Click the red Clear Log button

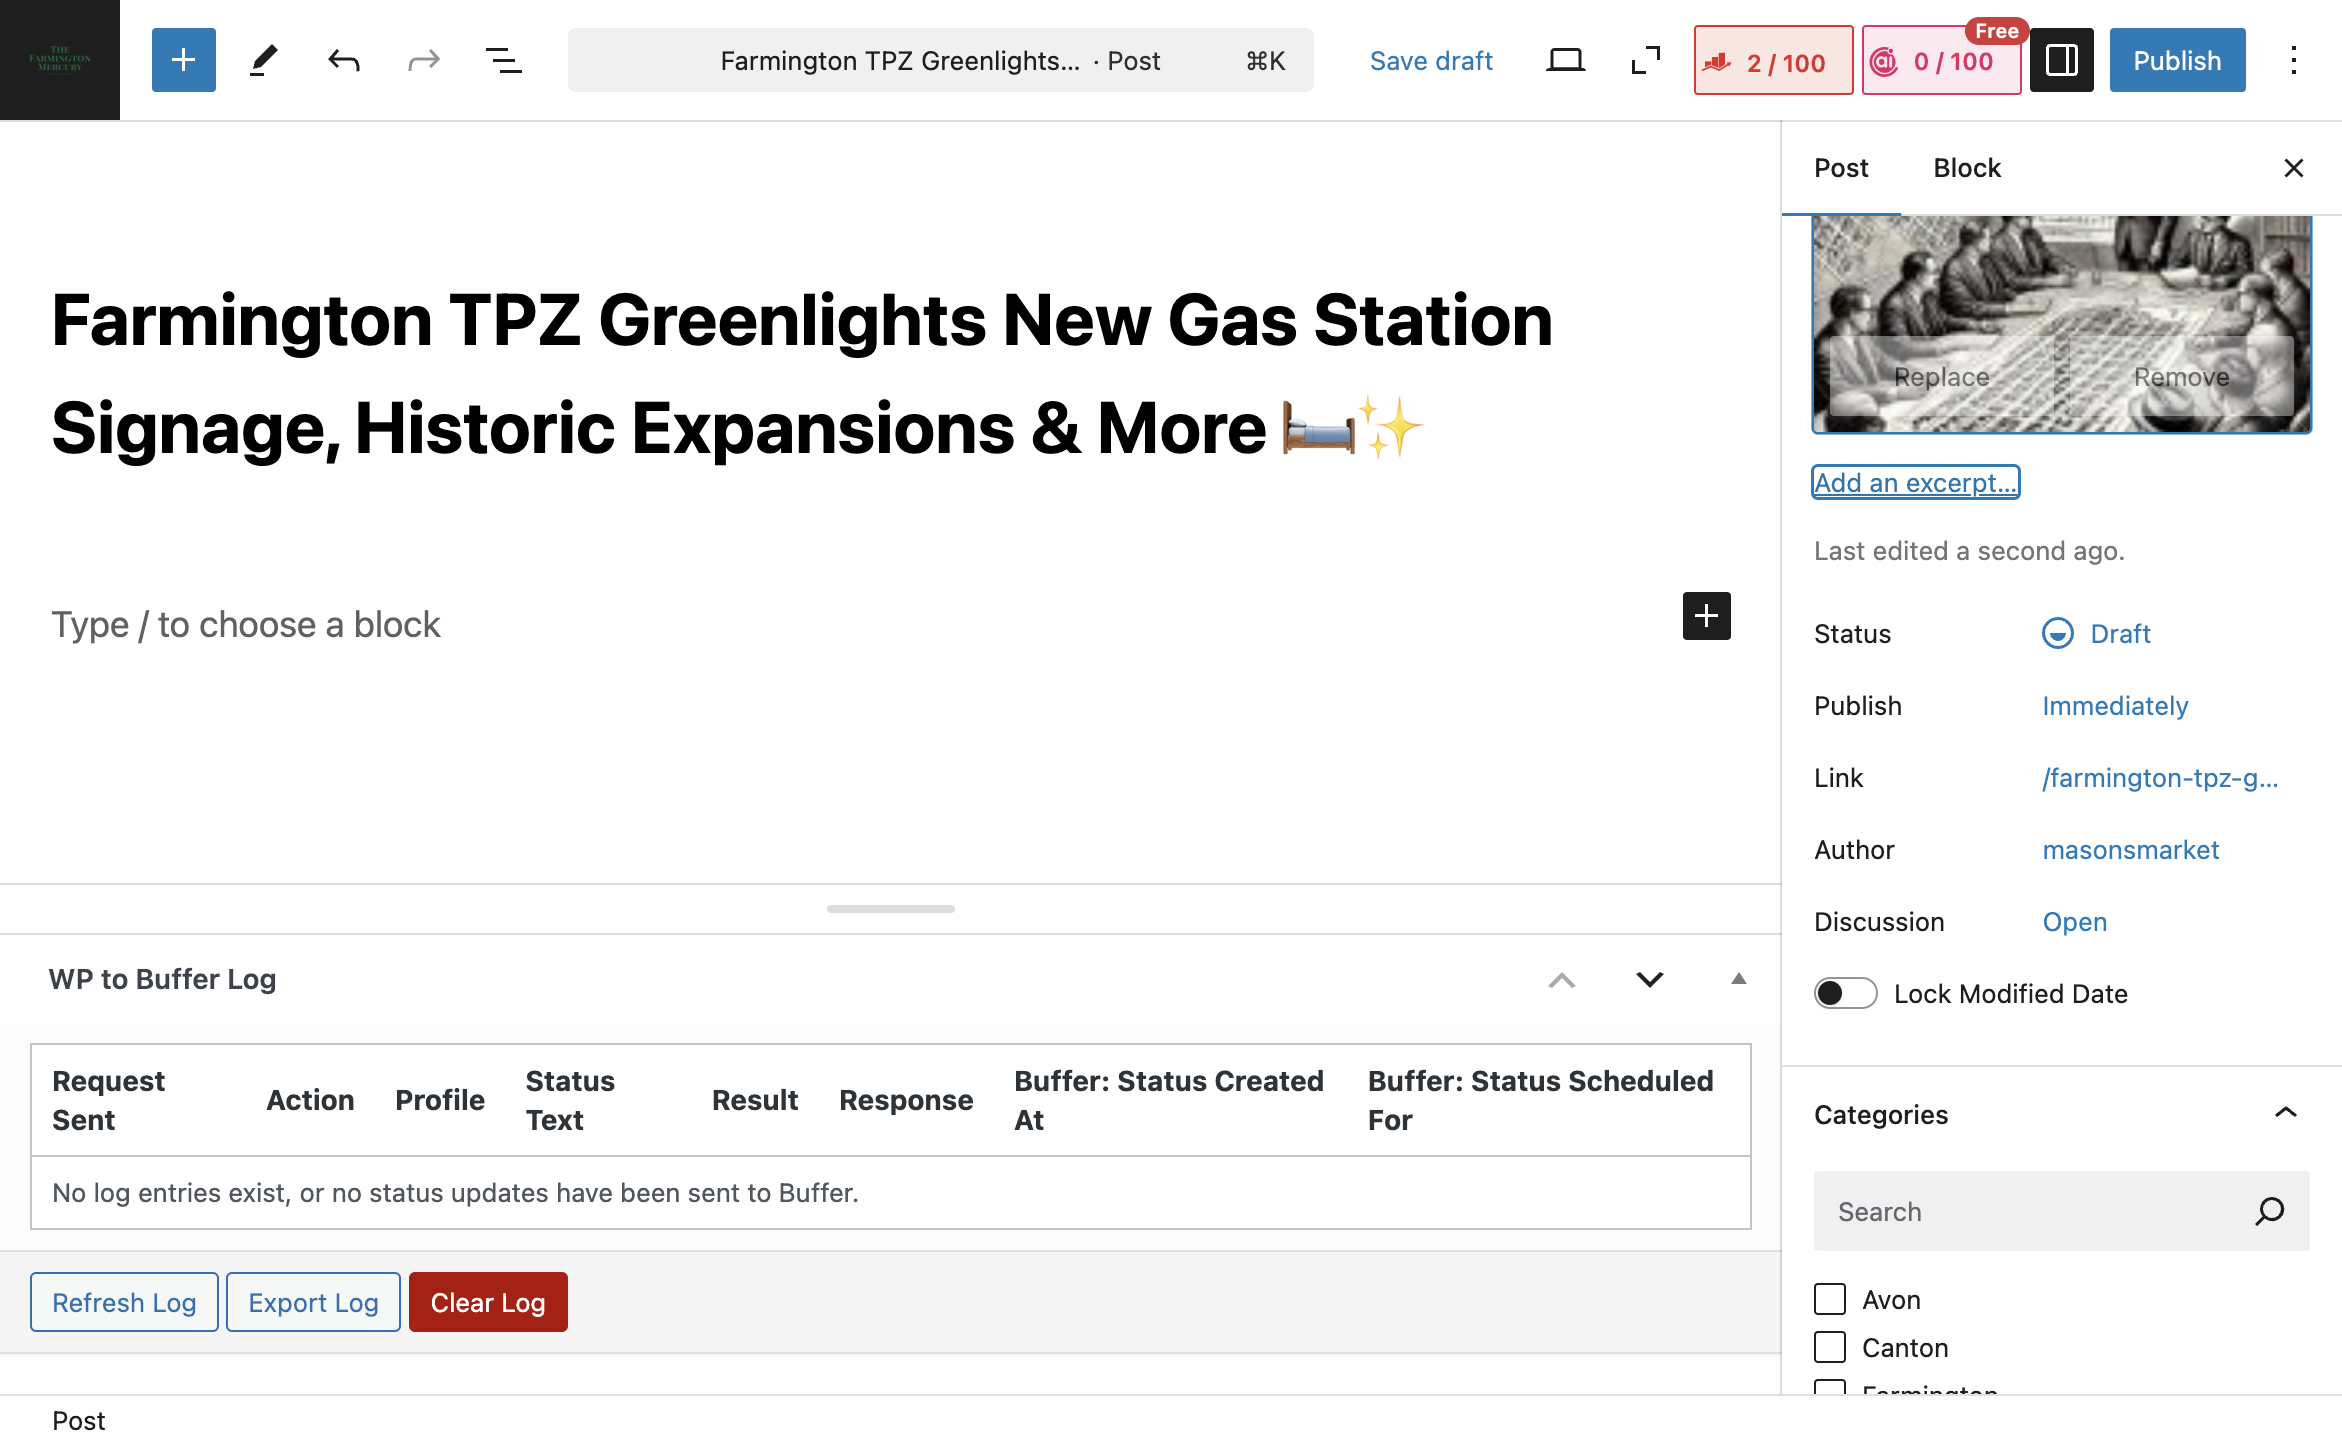(x=488, y=1302)
